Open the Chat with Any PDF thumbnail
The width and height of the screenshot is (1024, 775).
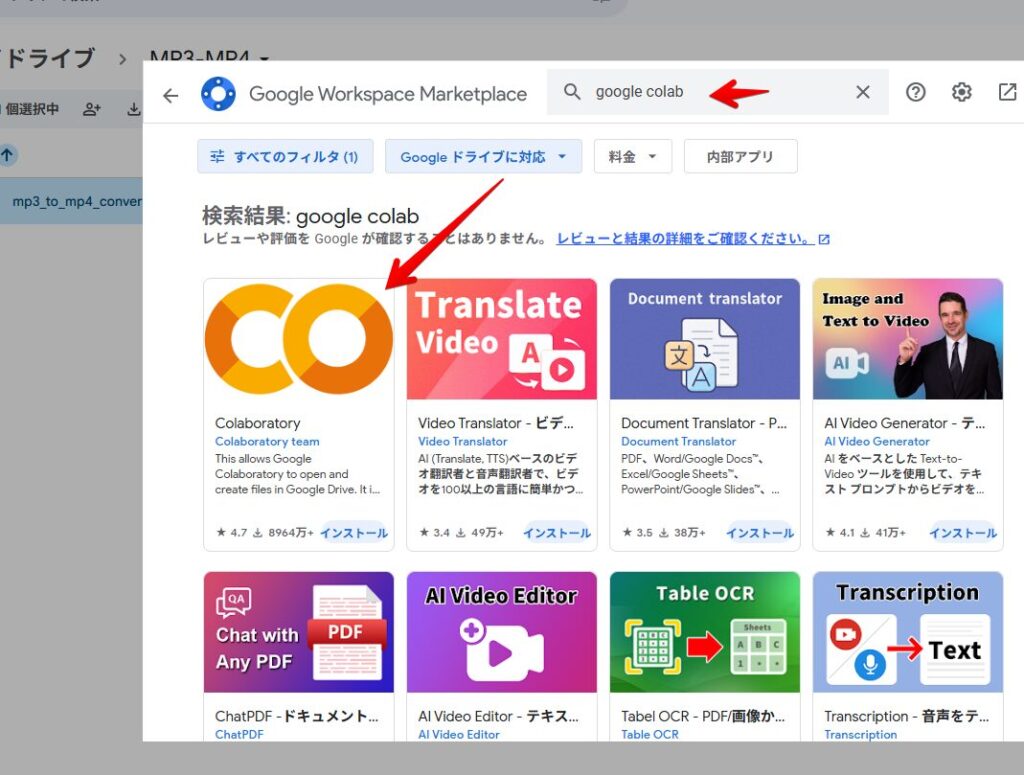[298, 632]
